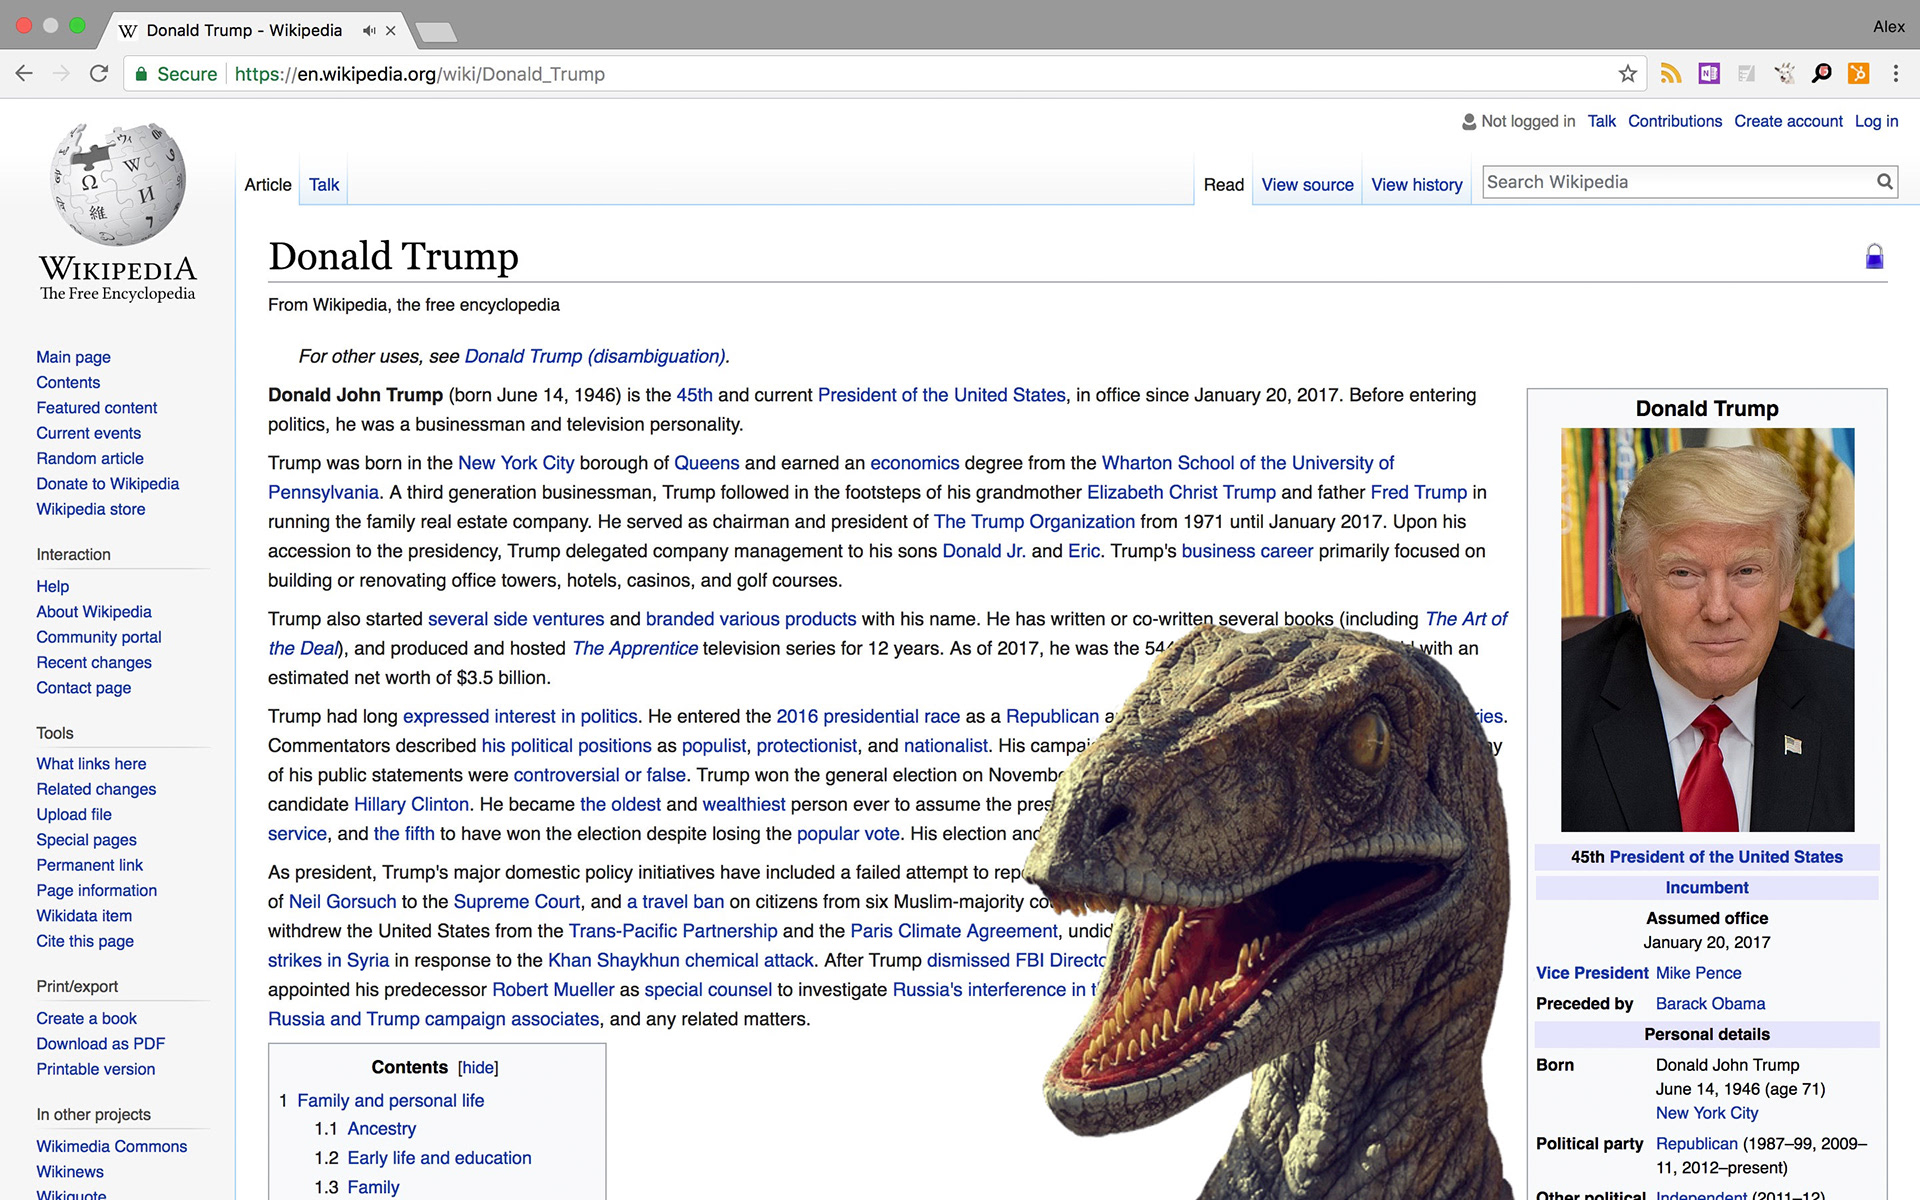Open Robert Mueller link

[553, 990]
